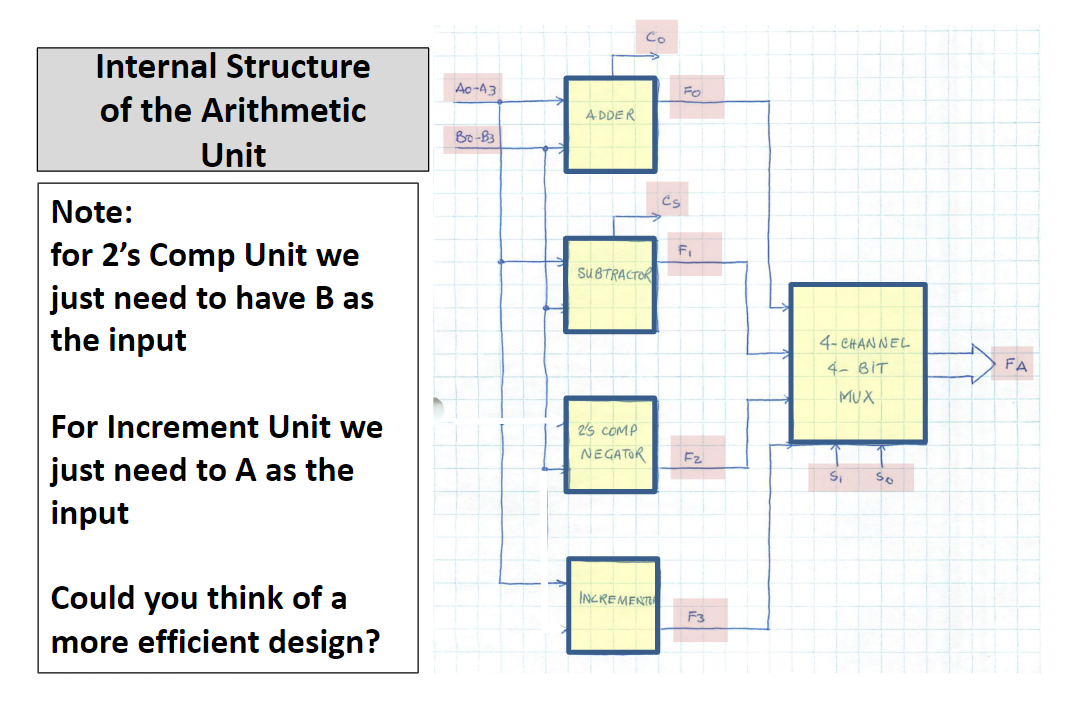
Task: Select the F2 output label
Action: coord(697,458)
